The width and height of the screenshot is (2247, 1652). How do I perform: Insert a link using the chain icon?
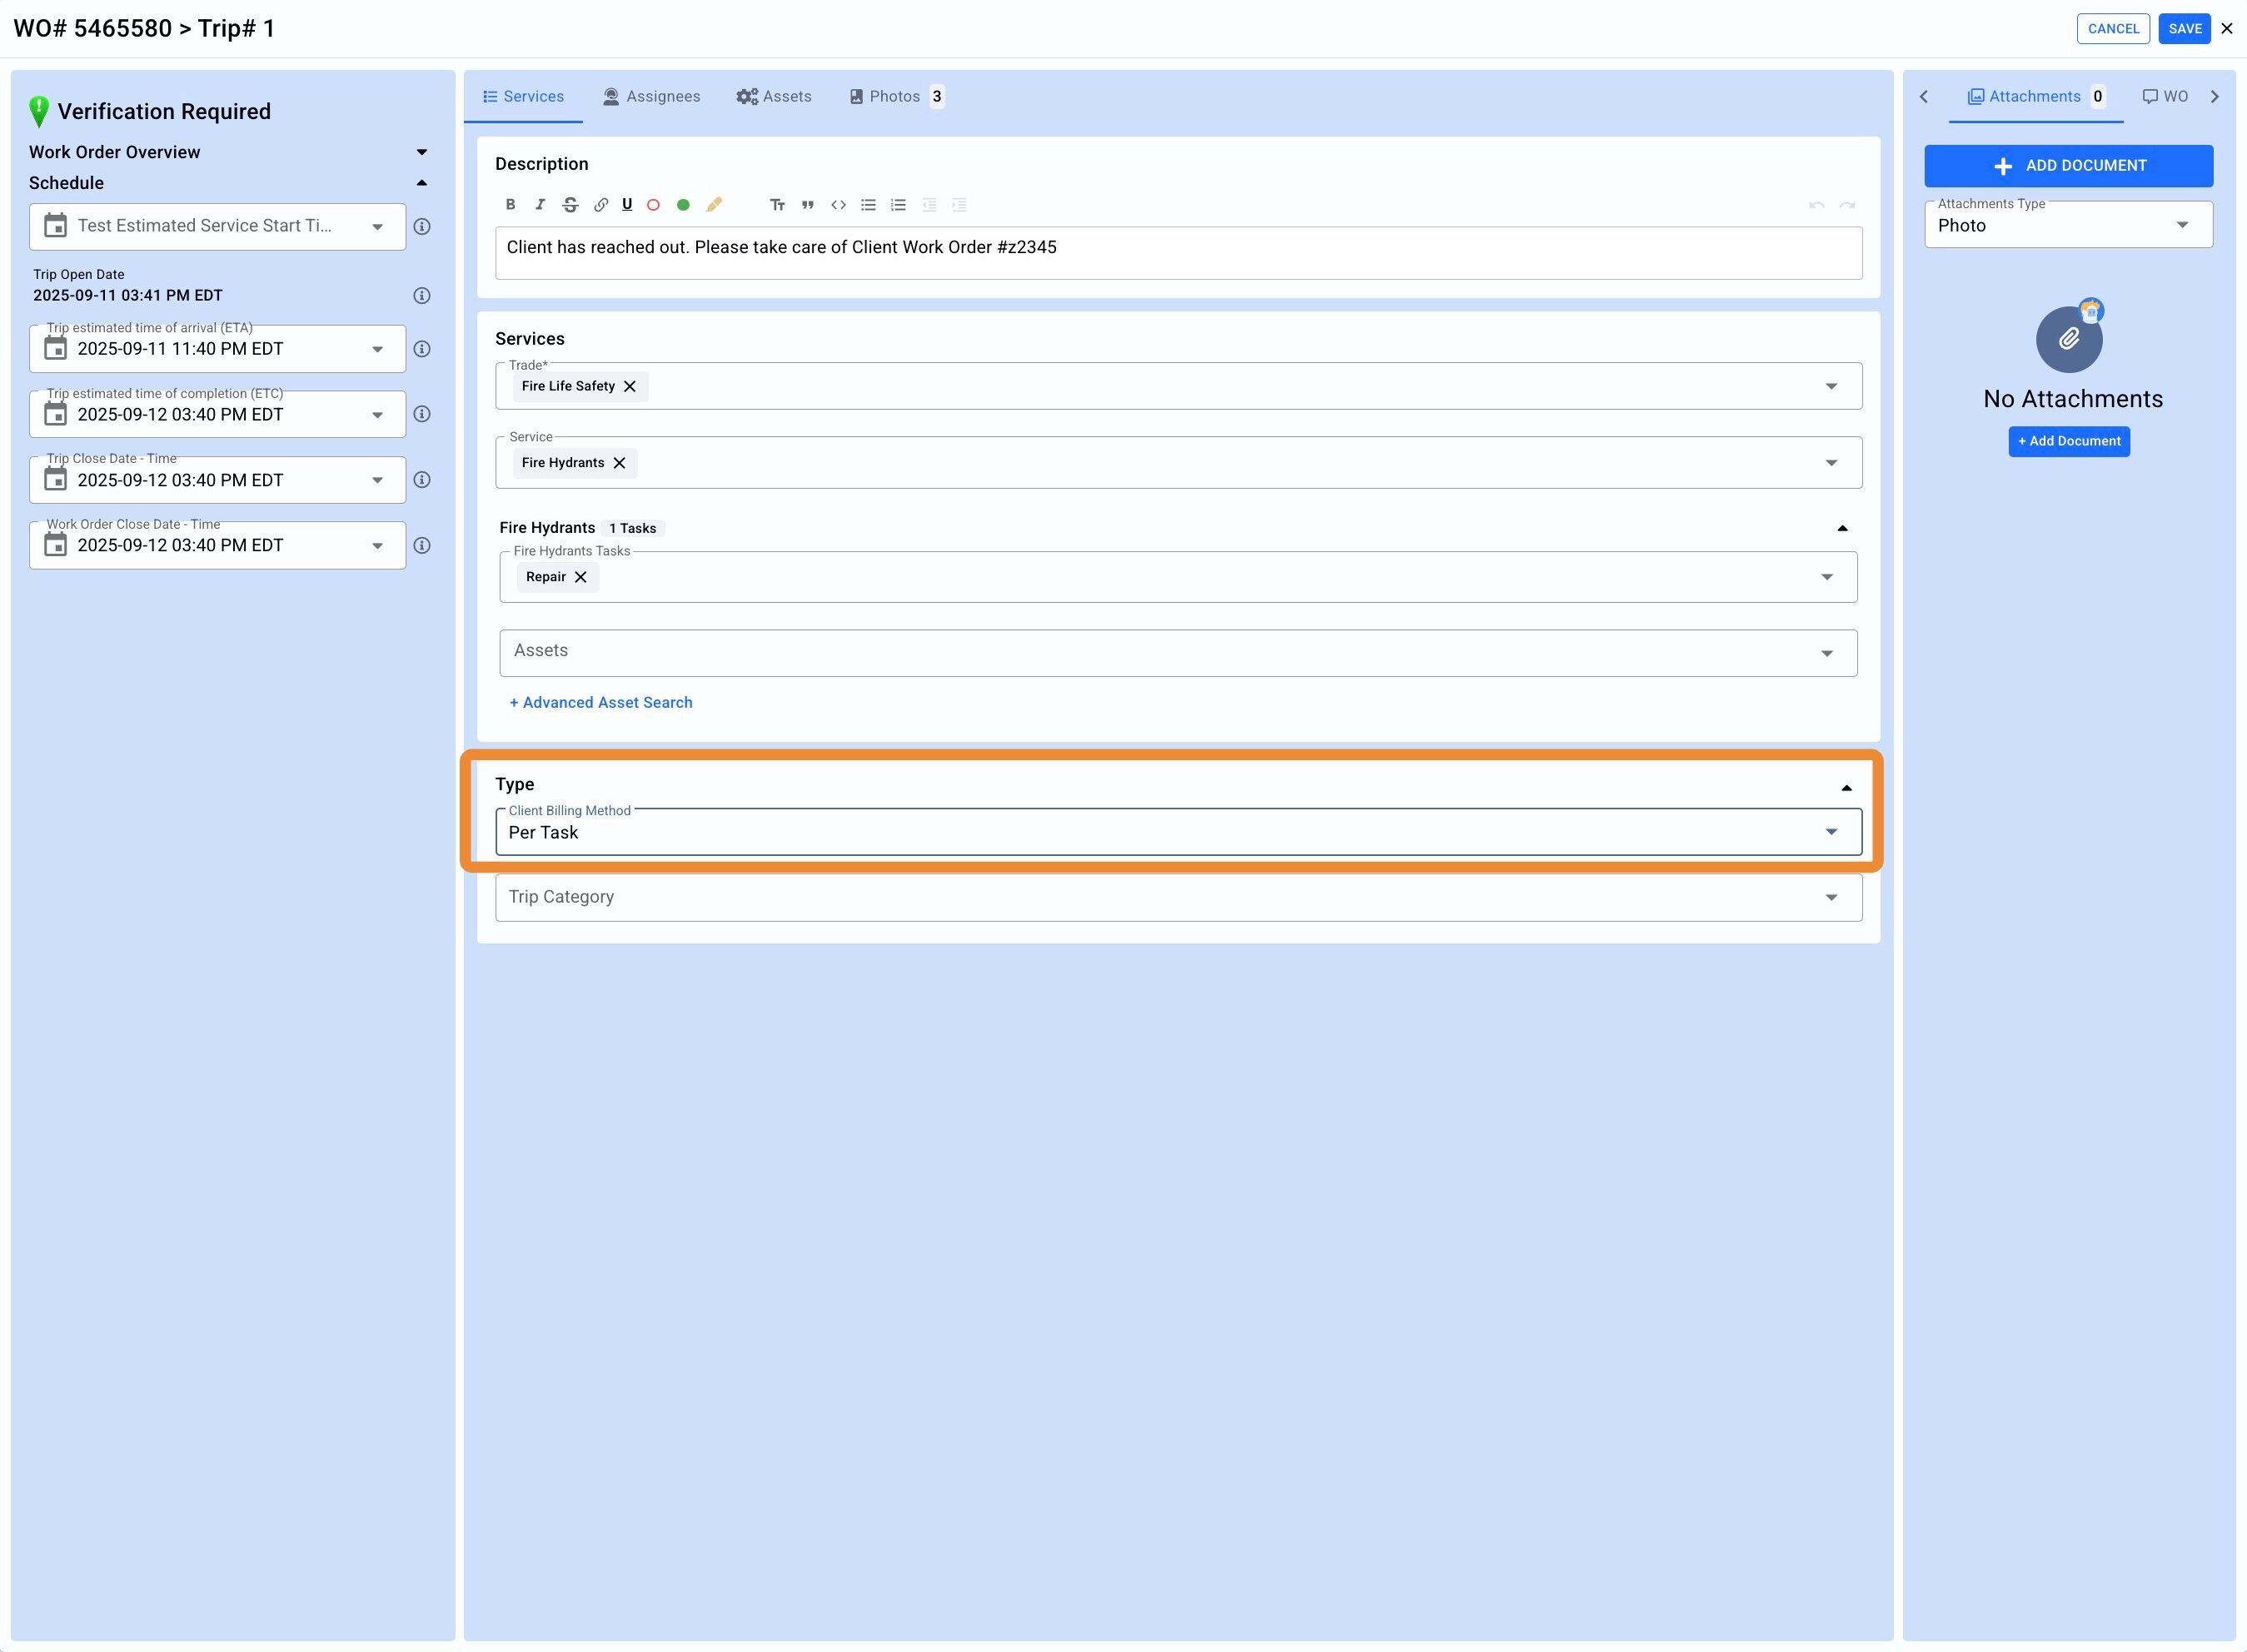pyautogui.click(x=600, y=205)
